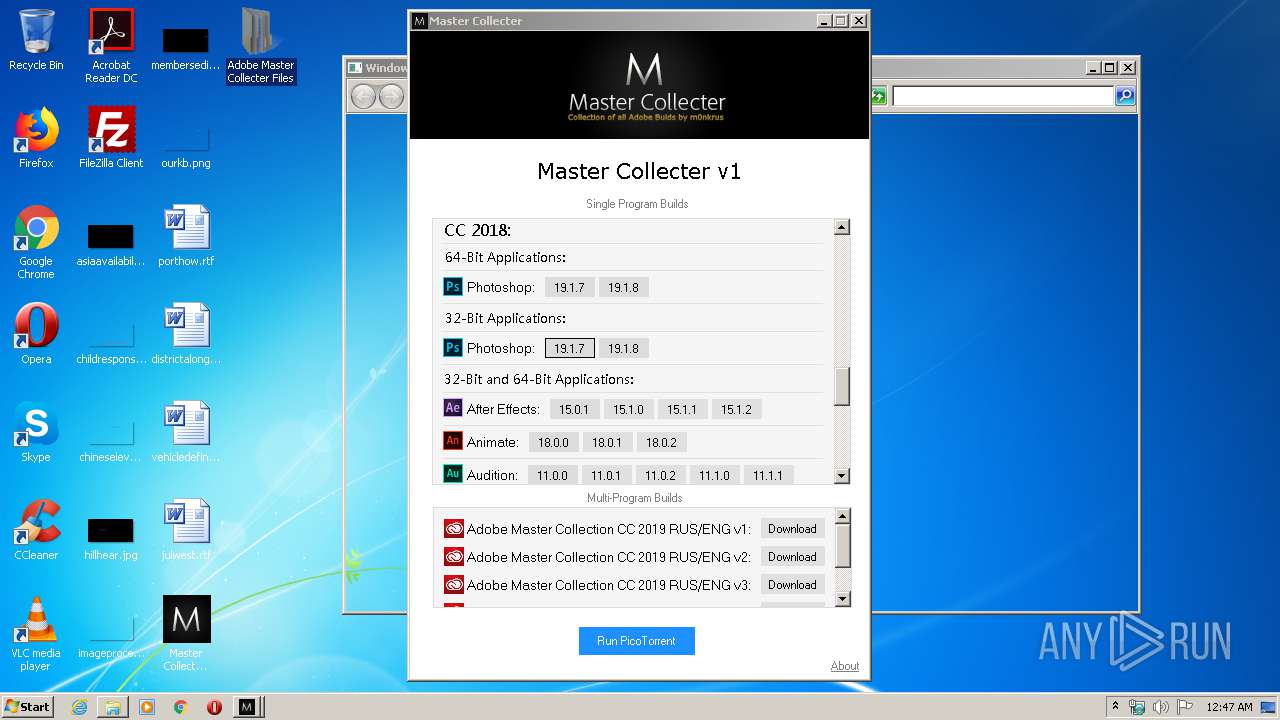
Task: Download Adobe Master Collection CC 2019 v3
Action: click(x=792, y=585)
